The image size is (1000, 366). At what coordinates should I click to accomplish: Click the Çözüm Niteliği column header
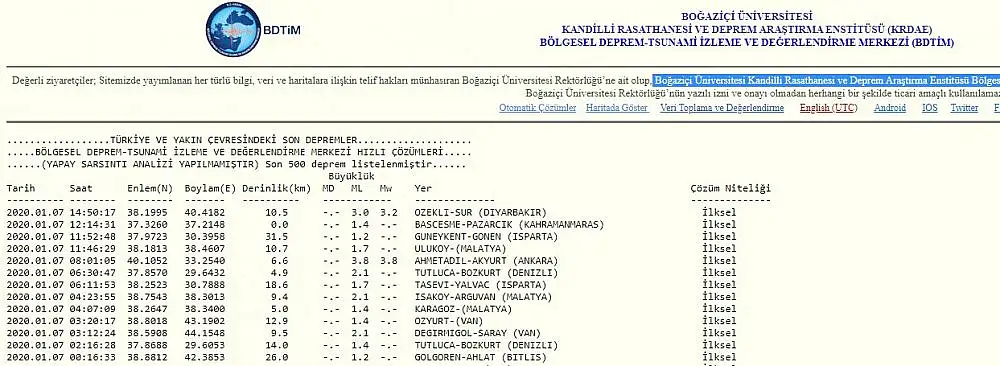[731, 188]
